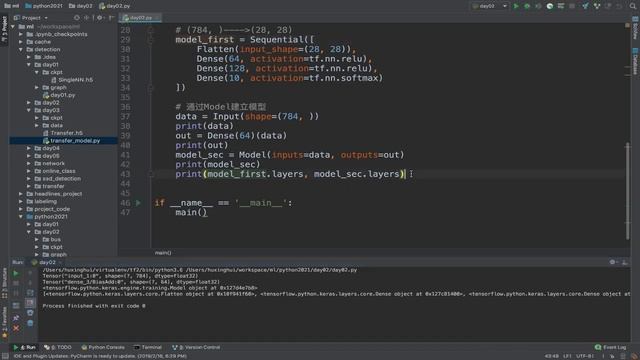
Task: Toggle the Favorites side tool window
Action: tap(4, 322)
